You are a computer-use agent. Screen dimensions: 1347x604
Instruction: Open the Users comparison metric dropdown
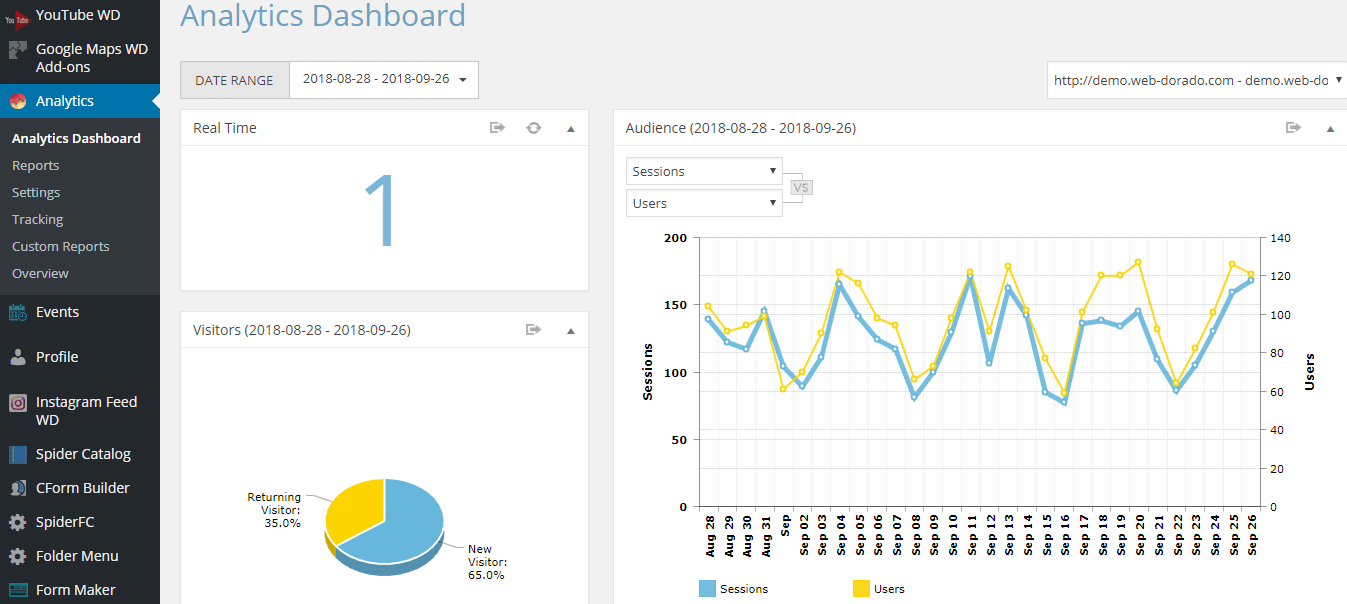(x=704, y=203)
